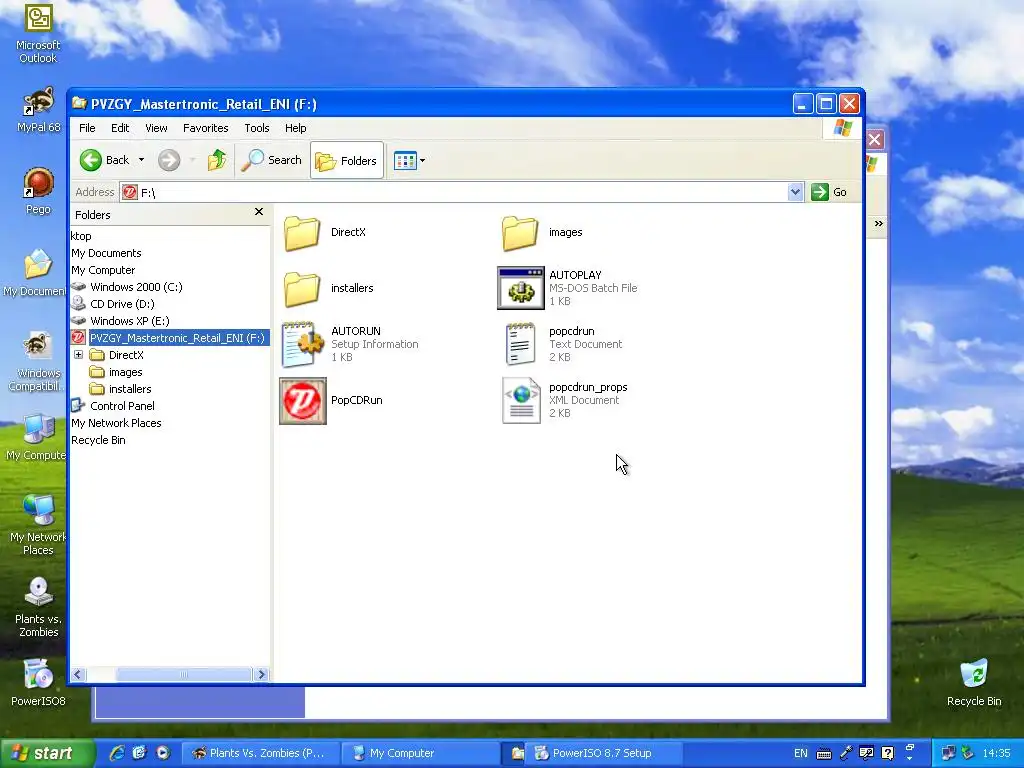Select My Computer in folder tree
The image size is (1024, 768).
click(103, 270)
